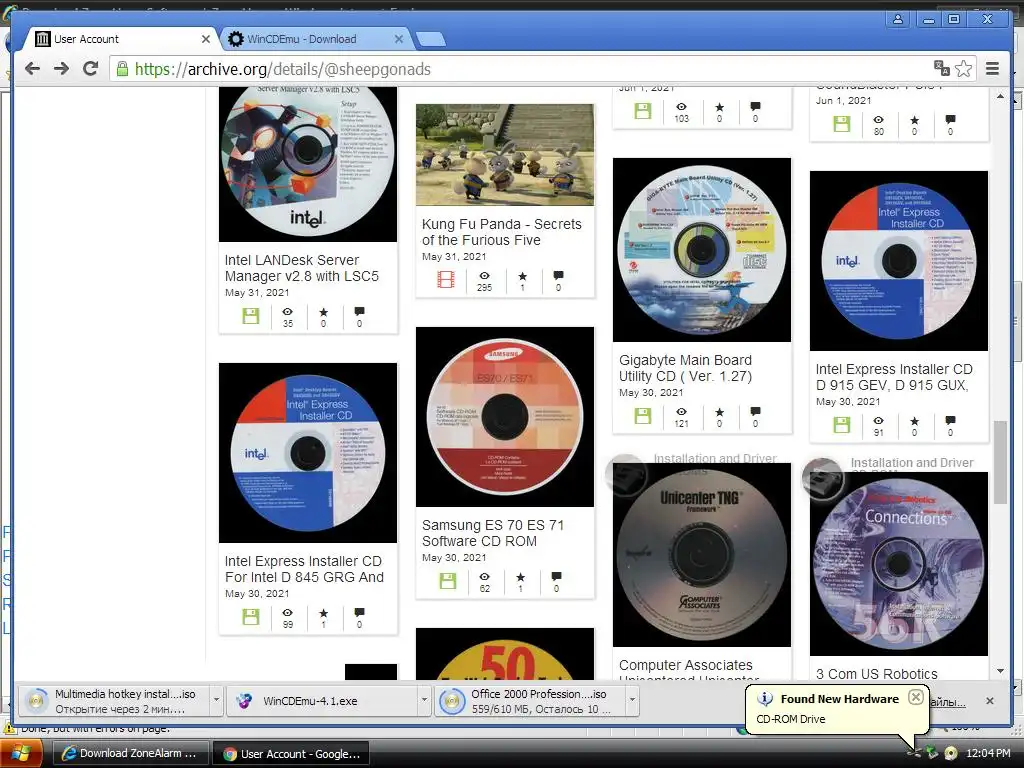Click the star icon under Samsung ES 70
Screen dimensions: 1024x768
520,577
